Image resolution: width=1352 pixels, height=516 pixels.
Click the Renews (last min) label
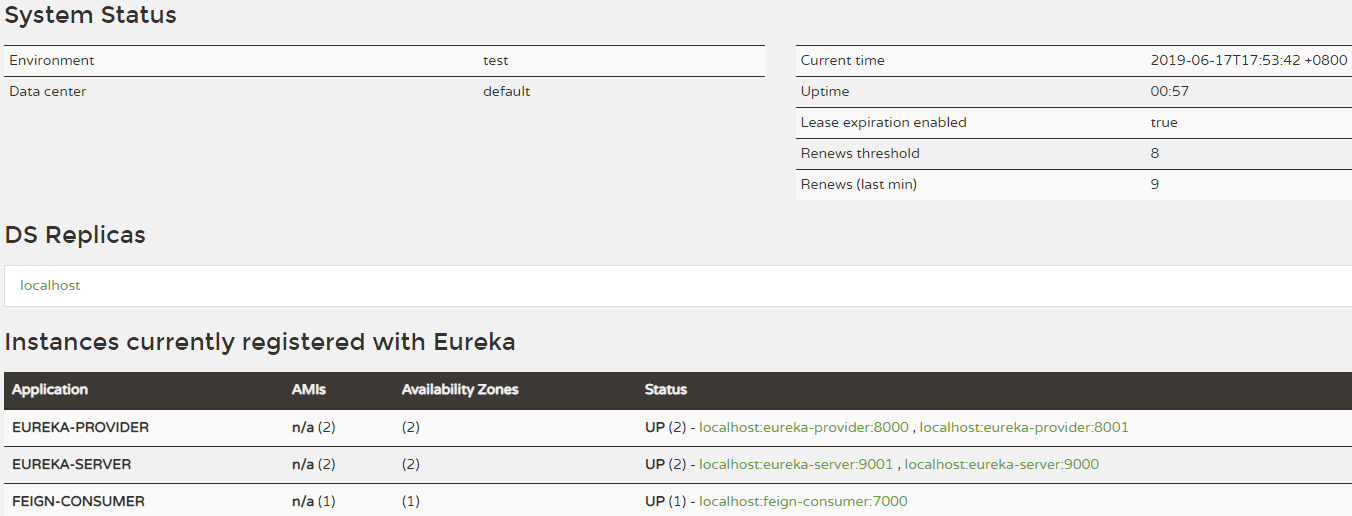tap(859, 185)
